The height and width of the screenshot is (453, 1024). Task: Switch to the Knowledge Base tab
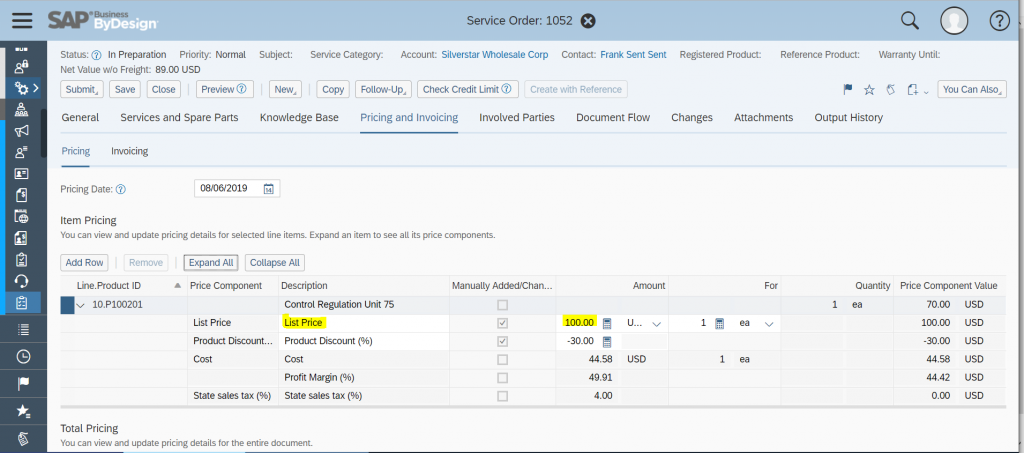click(299, 117)
